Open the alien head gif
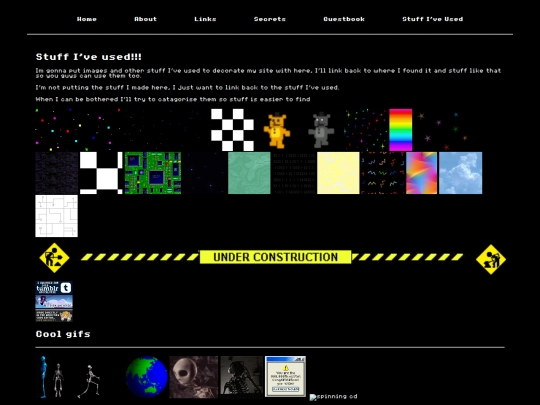Screen dimensions: 540x405 click(194, 377)
